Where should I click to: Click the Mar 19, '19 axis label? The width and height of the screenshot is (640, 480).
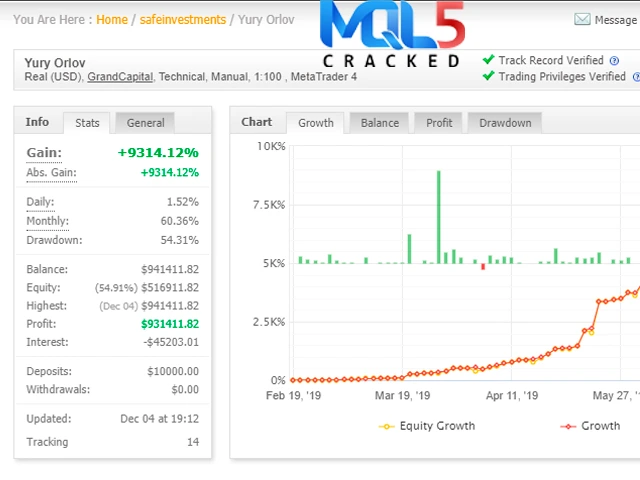pyautogui.click(x=402, y=396)
